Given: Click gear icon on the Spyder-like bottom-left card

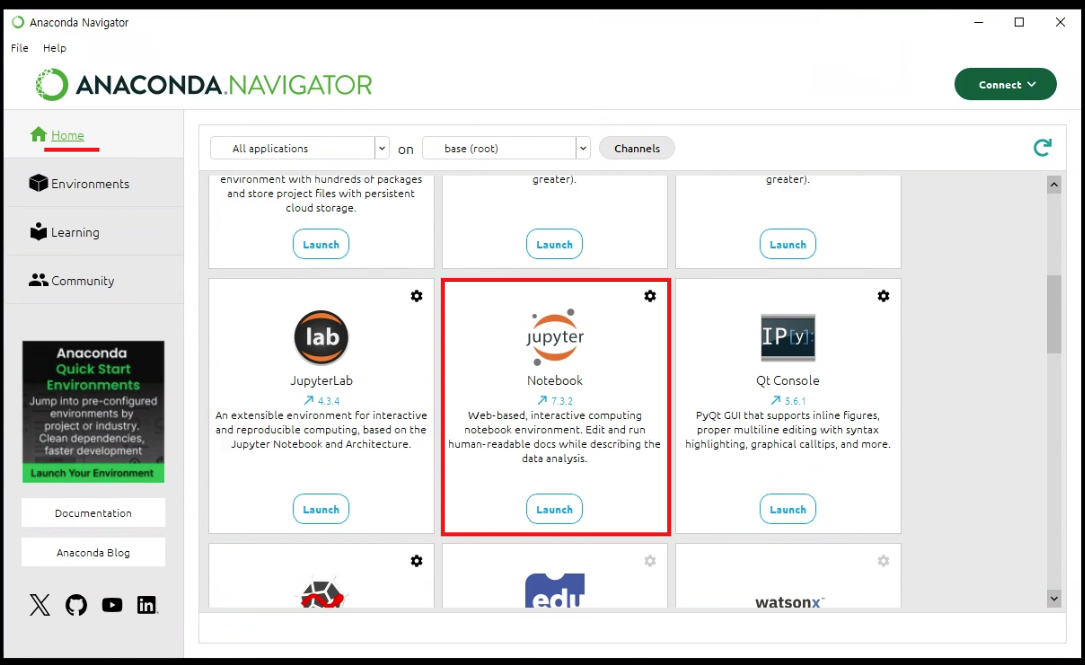Looking at the screenshot, I should coord(417,561).
